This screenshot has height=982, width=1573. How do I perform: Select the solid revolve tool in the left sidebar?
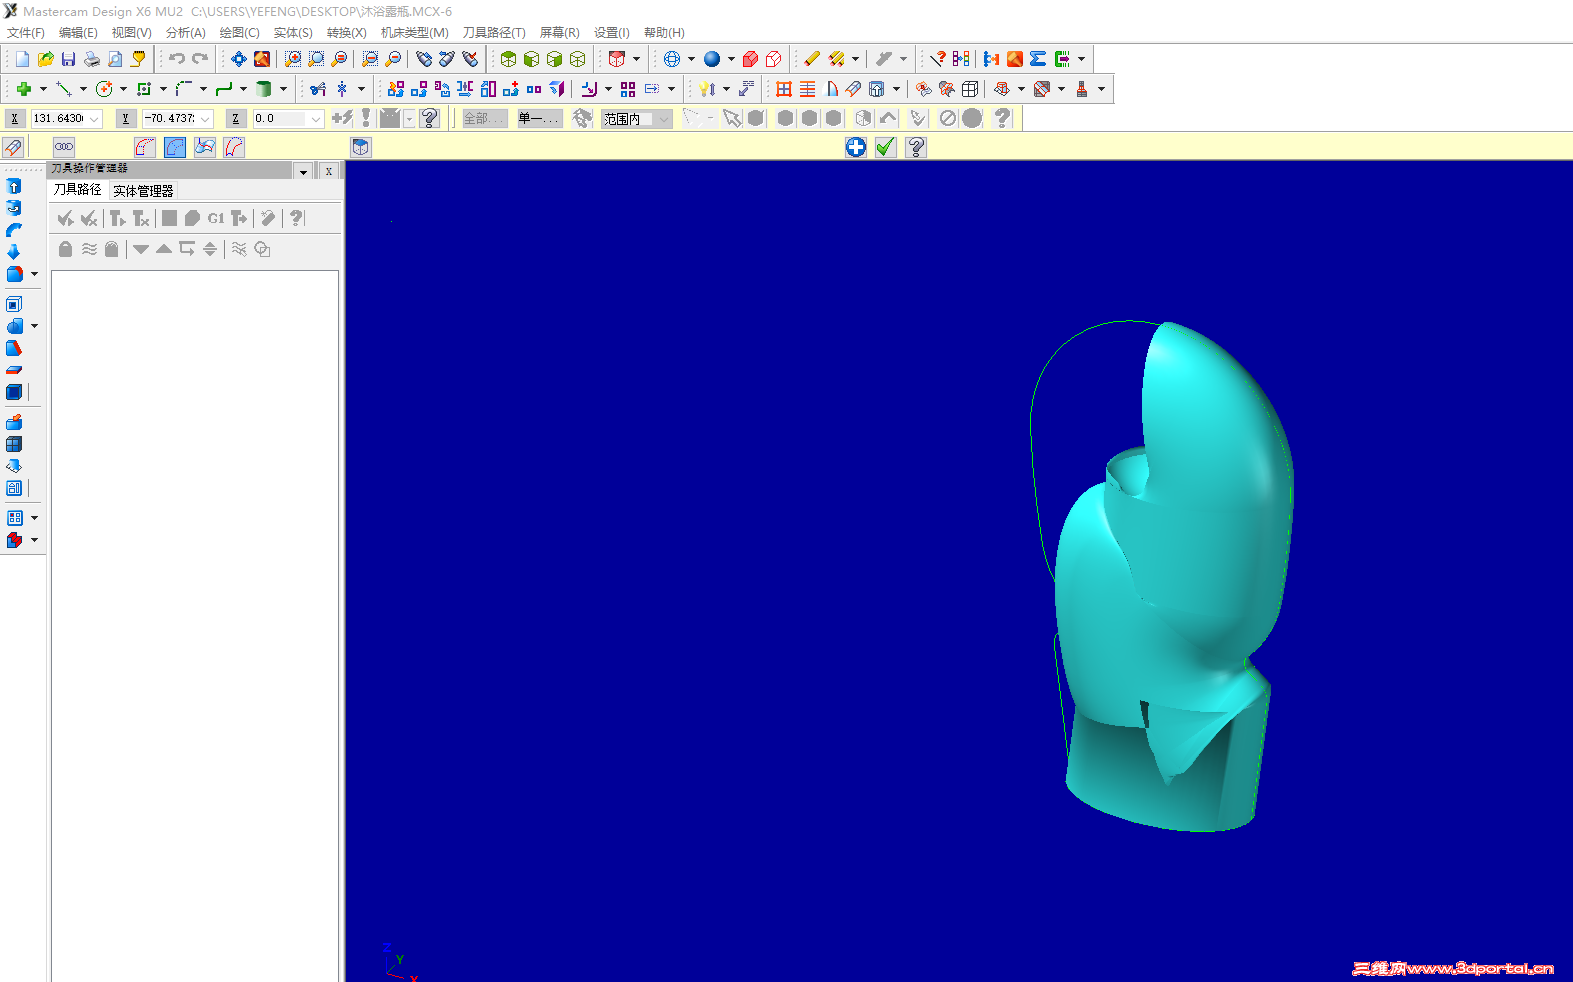[14, 208]
